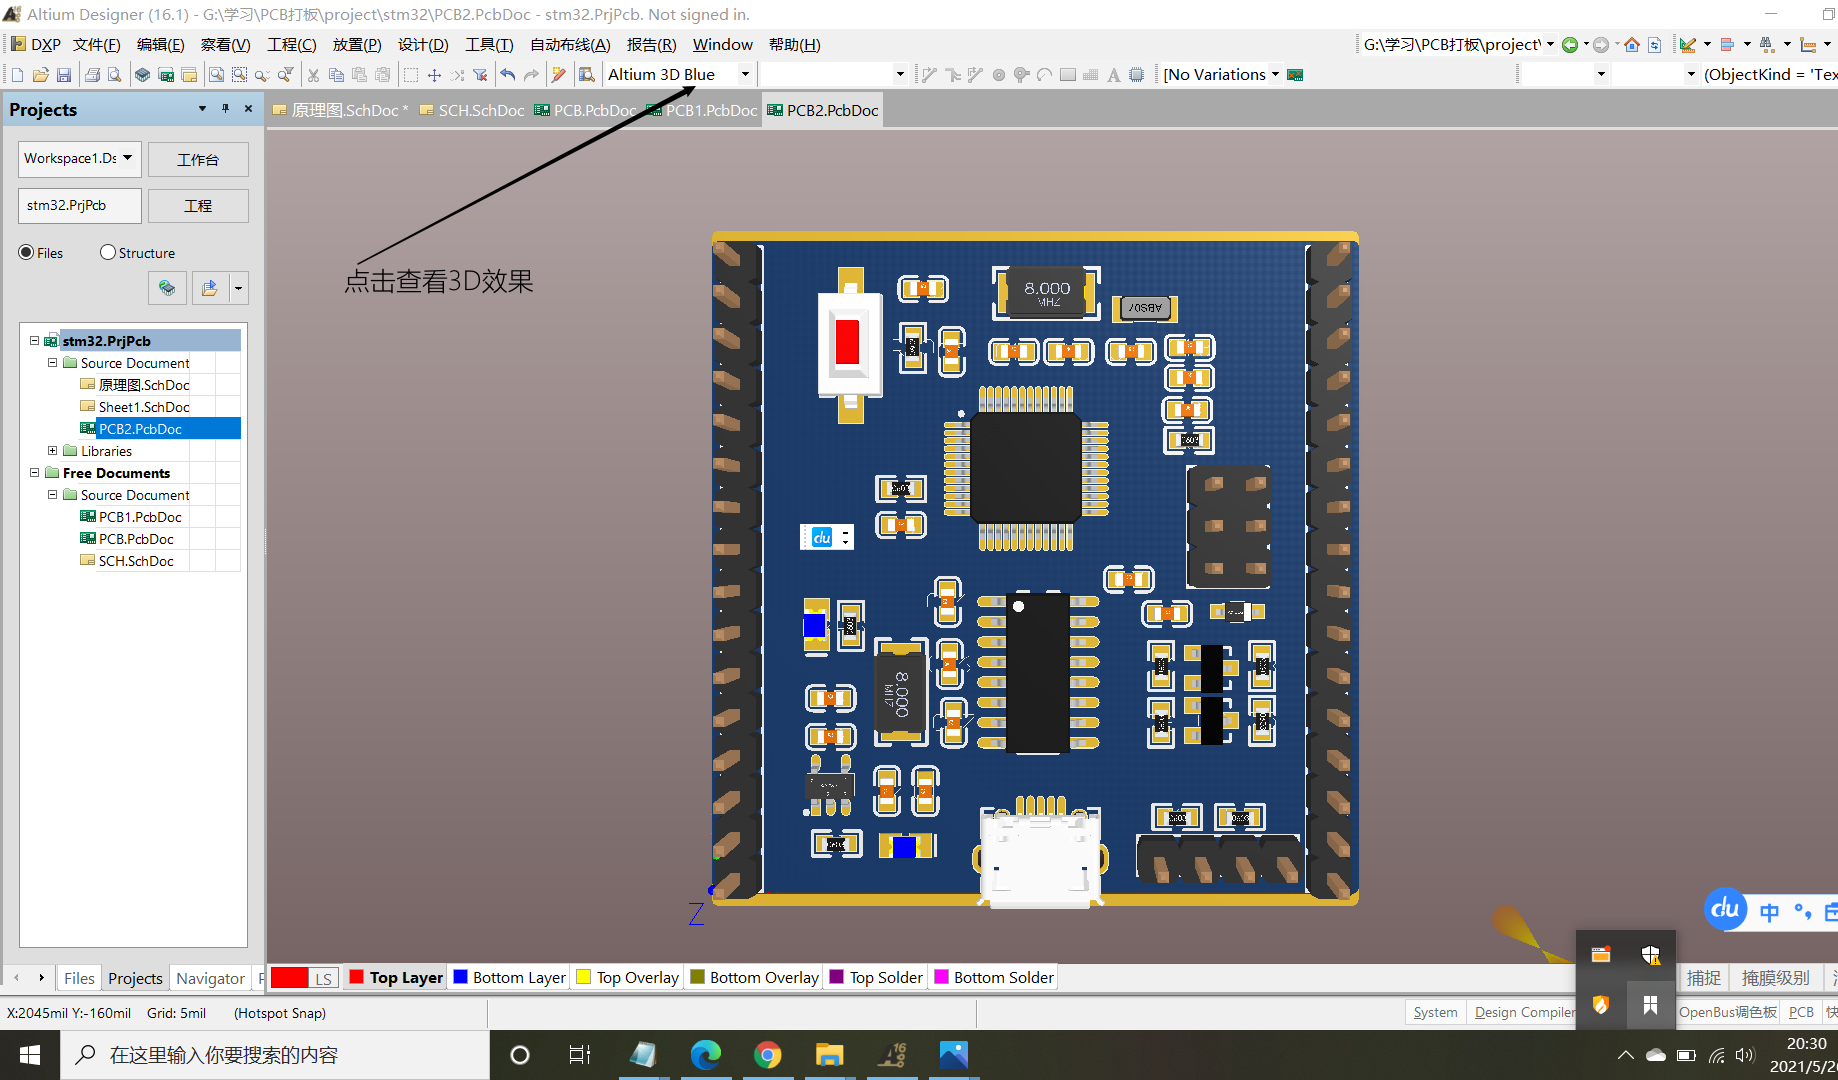
Task: Click the Windows Start button
Action: (x=30, y=1055)
